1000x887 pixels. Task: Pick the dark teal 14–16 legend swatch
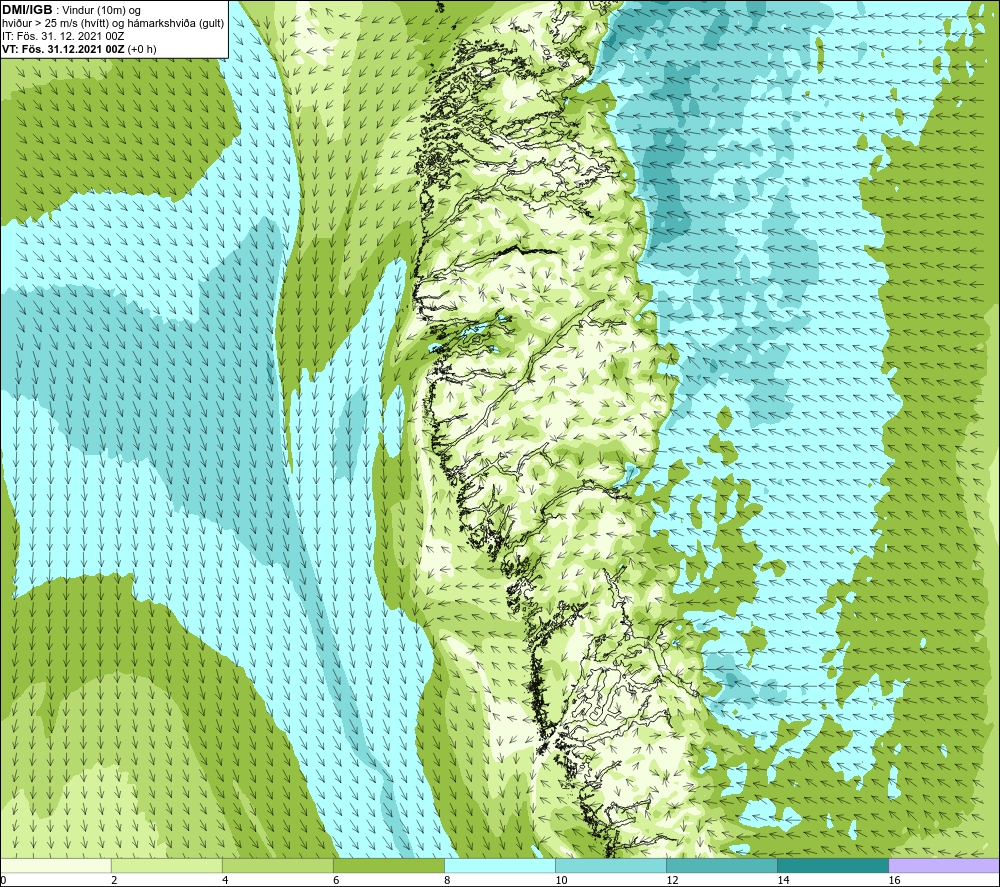[x=832, y=865]
